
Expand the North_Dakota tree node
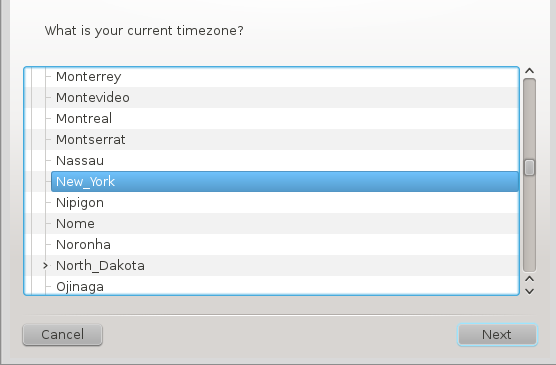click(45, 265)
